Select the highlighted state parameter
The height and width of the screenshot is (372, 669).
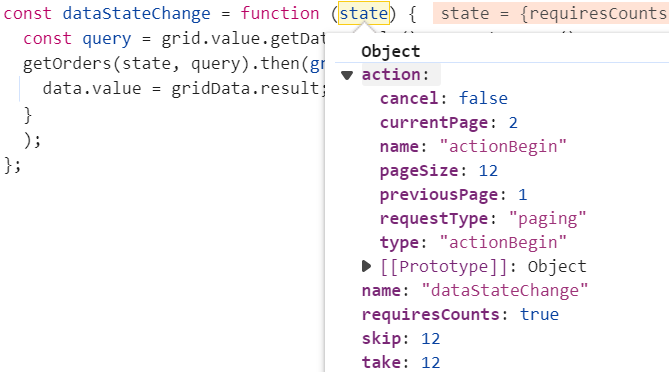pyautogui.click(x=364, y=13)
